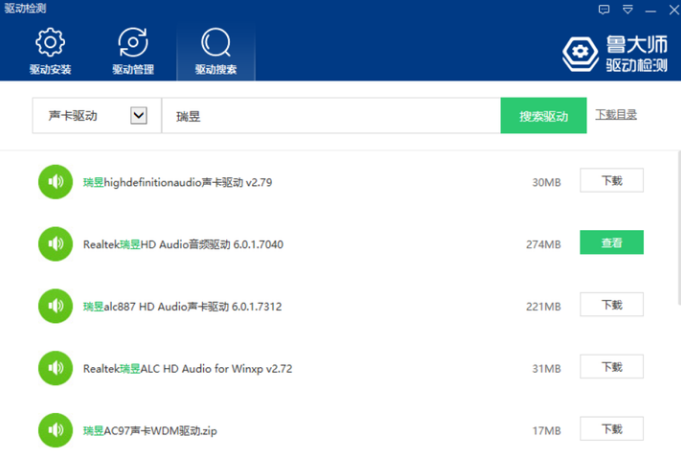Click speaker icon of AC97声卡WDM驱动.zip row
The image size is (681, 474).
[x=56, y=430]
